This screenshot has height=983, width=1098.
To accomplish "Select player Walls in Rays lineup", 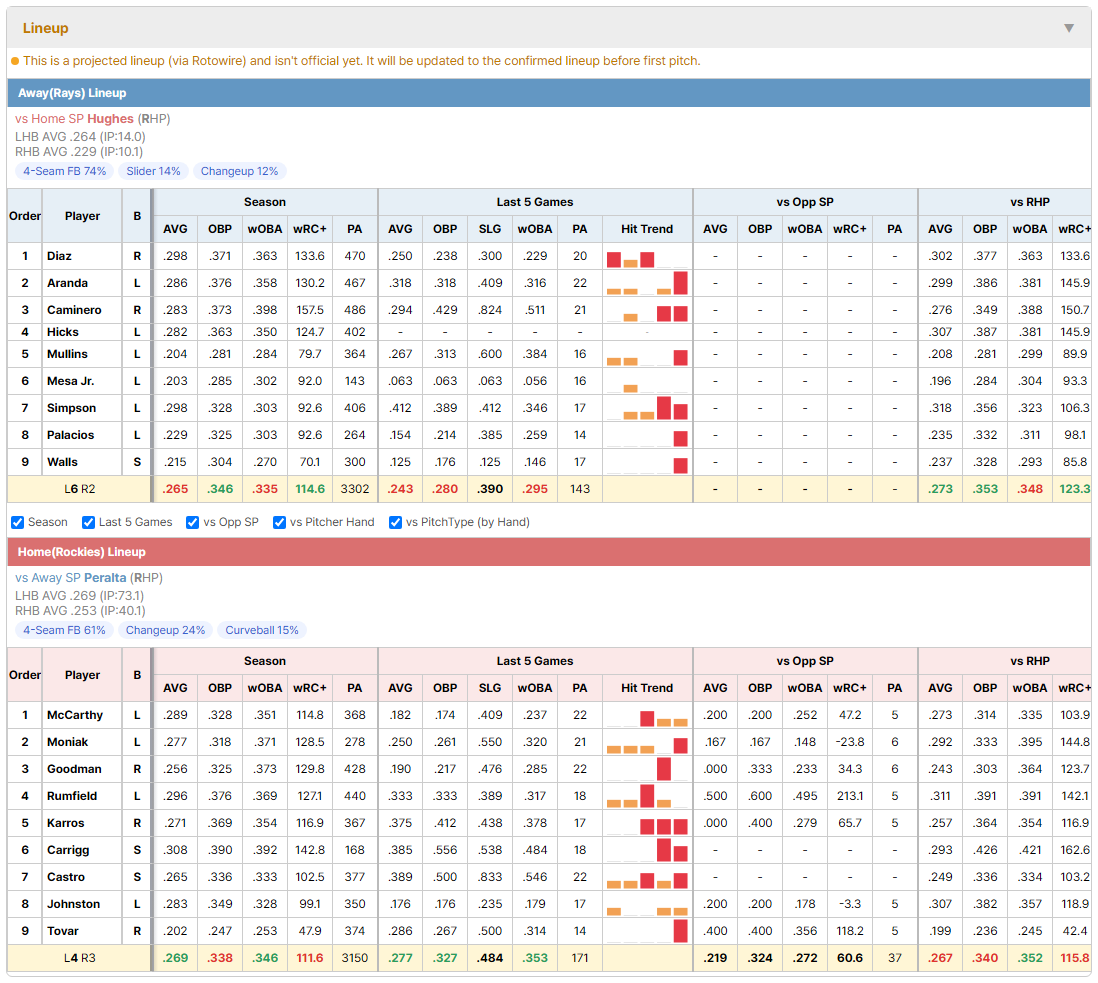I will click(62, 463).
